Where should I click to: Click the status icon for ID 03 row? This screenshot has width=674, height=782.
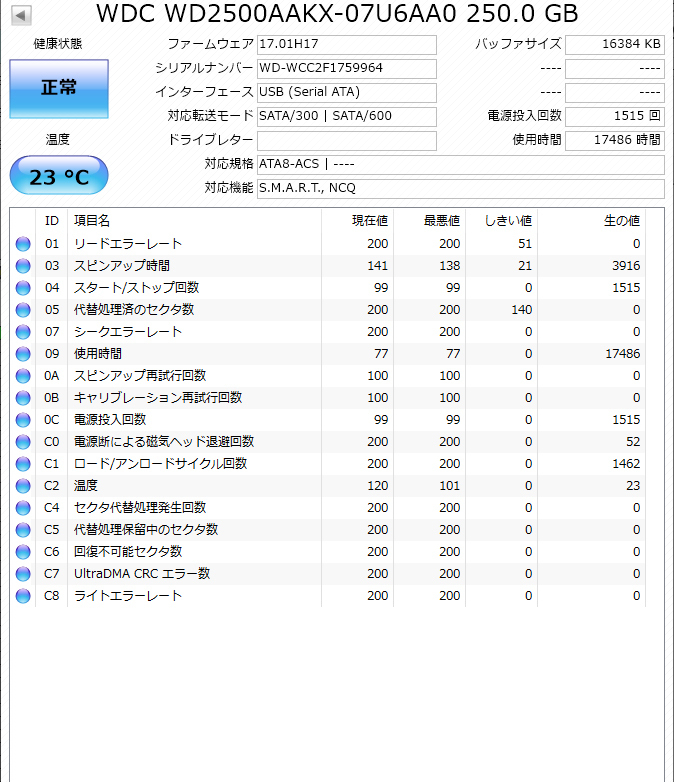pyautogui.click(x=23, y=266)
